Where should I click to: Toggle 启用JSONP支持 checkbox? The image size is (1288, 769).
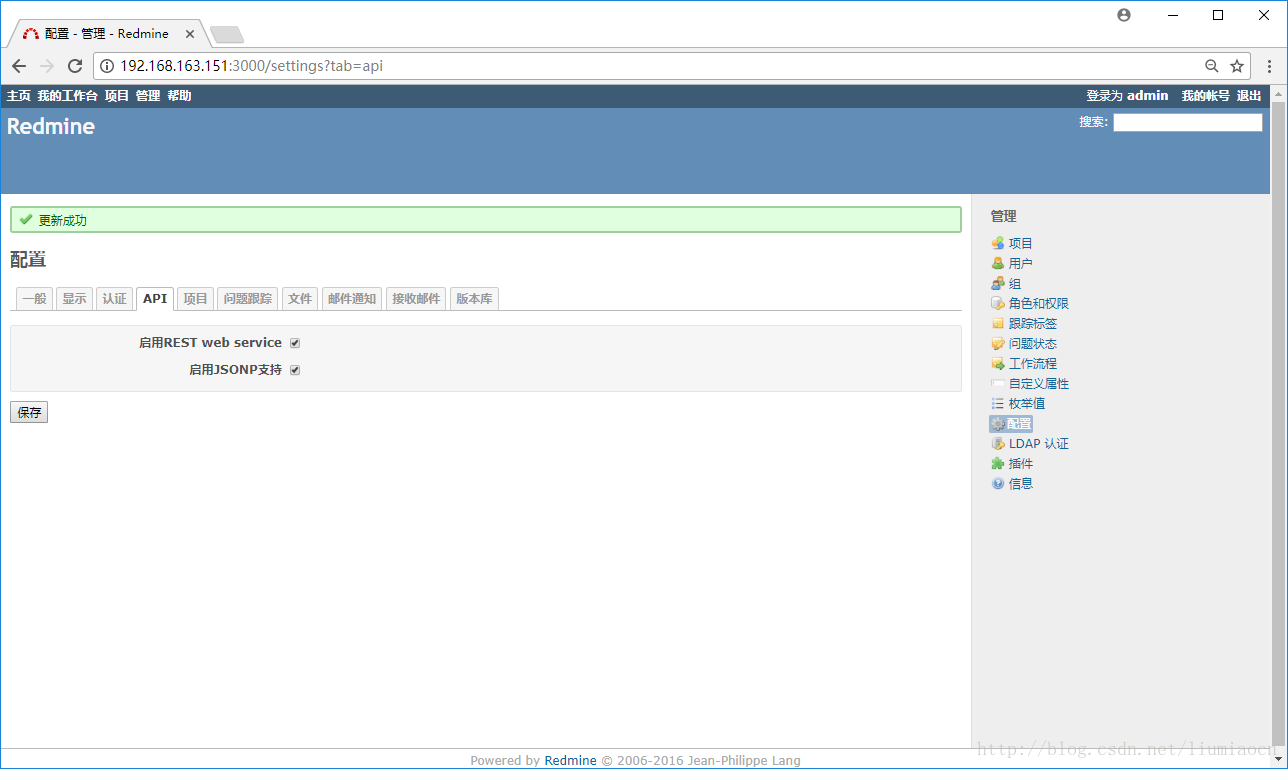[295, 370]
